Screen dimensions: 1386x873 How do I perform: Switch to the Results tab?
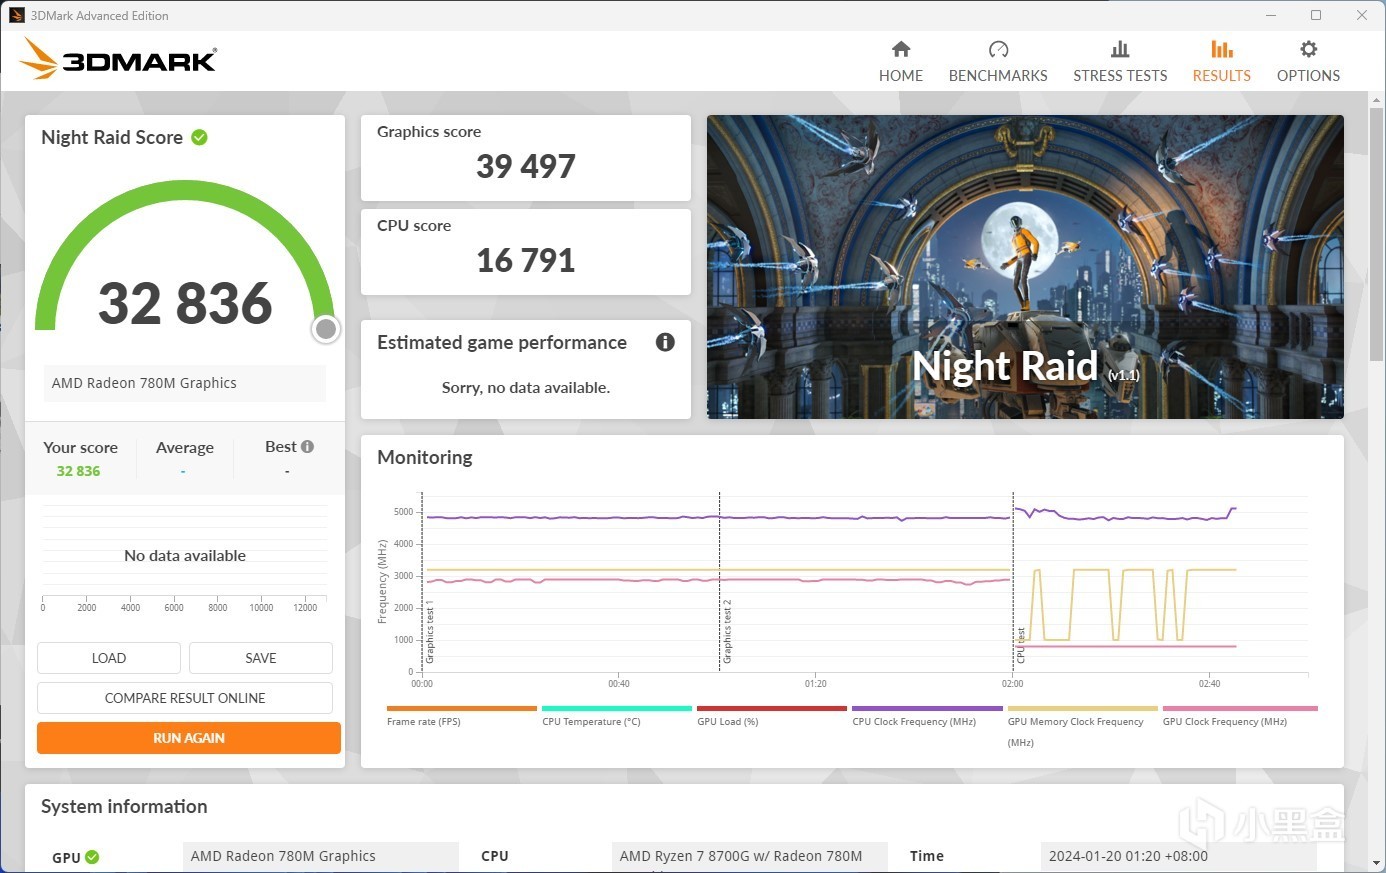1221,61
